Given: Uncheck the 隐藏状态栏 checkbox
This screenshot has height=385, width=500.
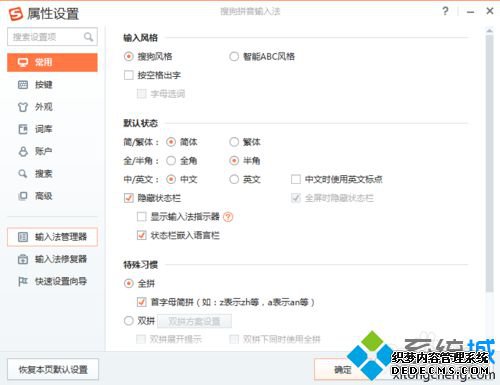Looking at the screenshot, I should [129, 198].
